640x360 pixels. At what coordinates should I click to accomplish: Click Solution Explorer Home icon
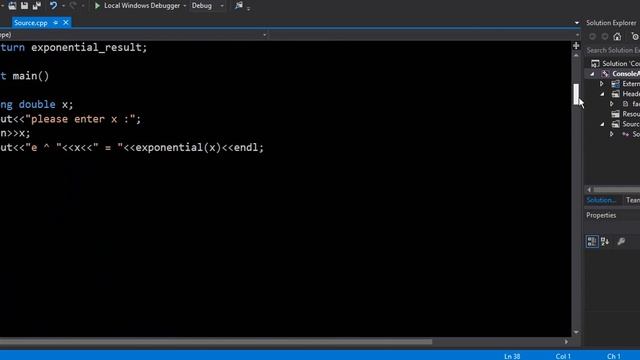(x=617, y=37)
